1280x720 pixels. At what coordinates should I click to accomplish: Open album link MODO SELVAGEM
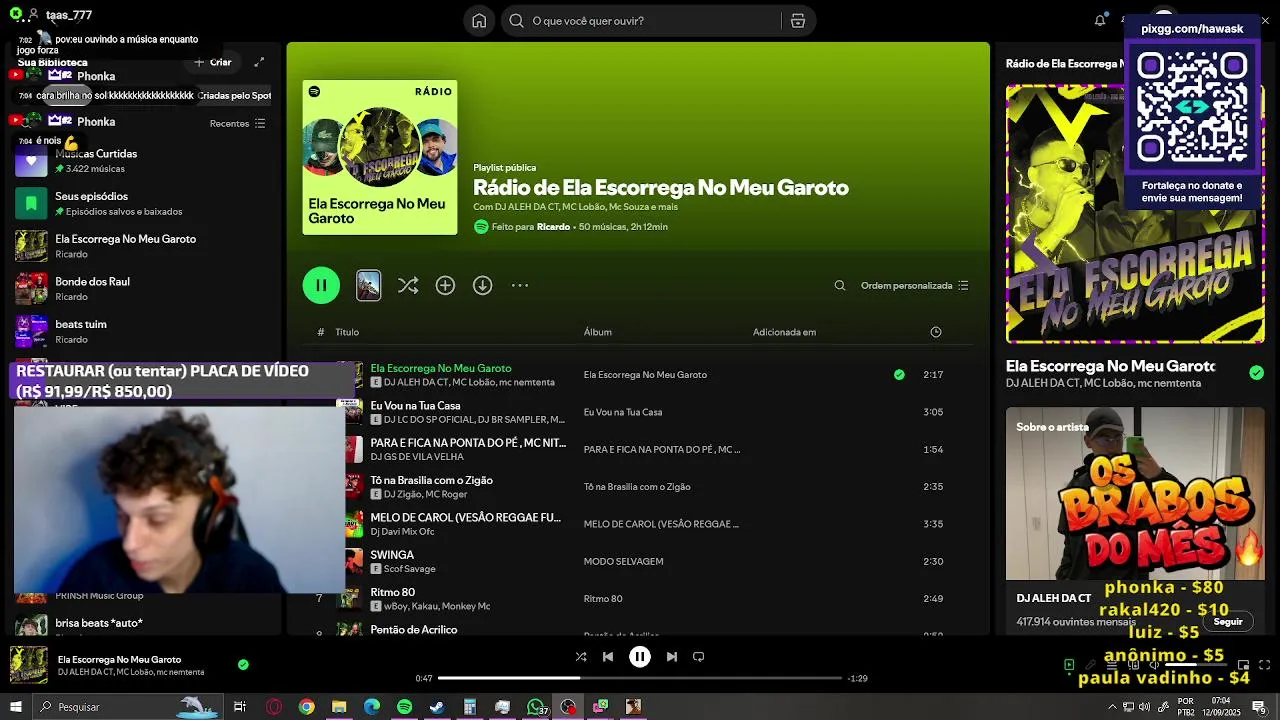click(623, 562)
